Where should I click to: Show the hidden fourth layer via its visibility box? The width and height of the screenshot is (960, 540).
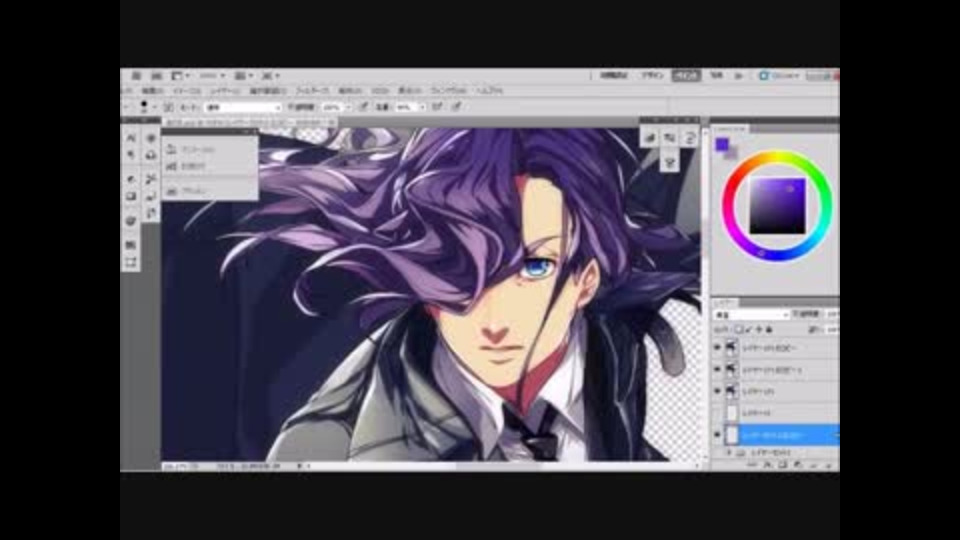click(718, 413)
